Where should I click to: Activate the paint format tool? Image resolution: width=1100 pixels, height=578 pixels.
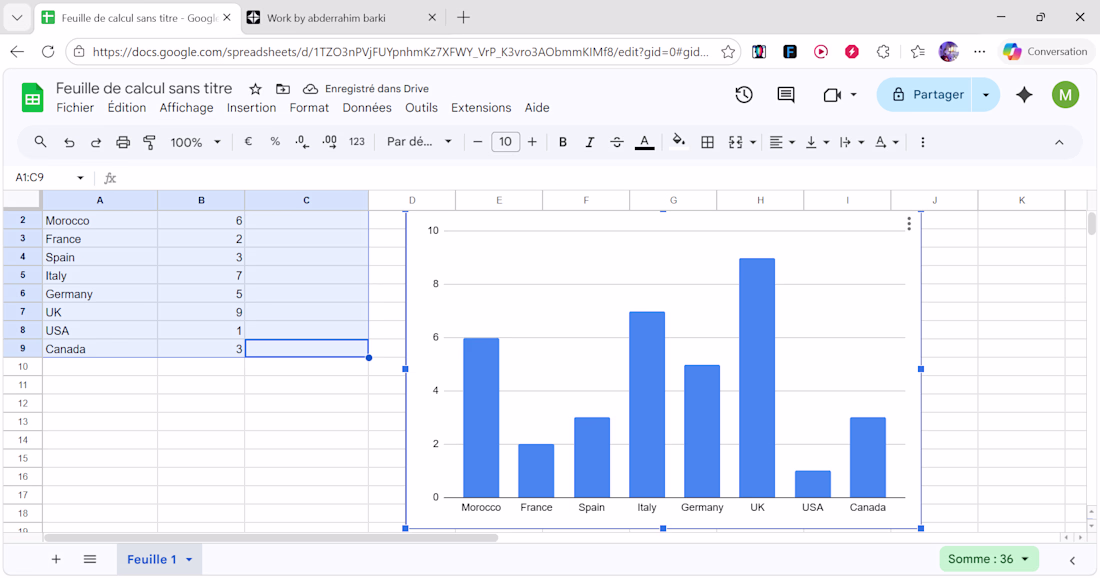pos(149,142)
